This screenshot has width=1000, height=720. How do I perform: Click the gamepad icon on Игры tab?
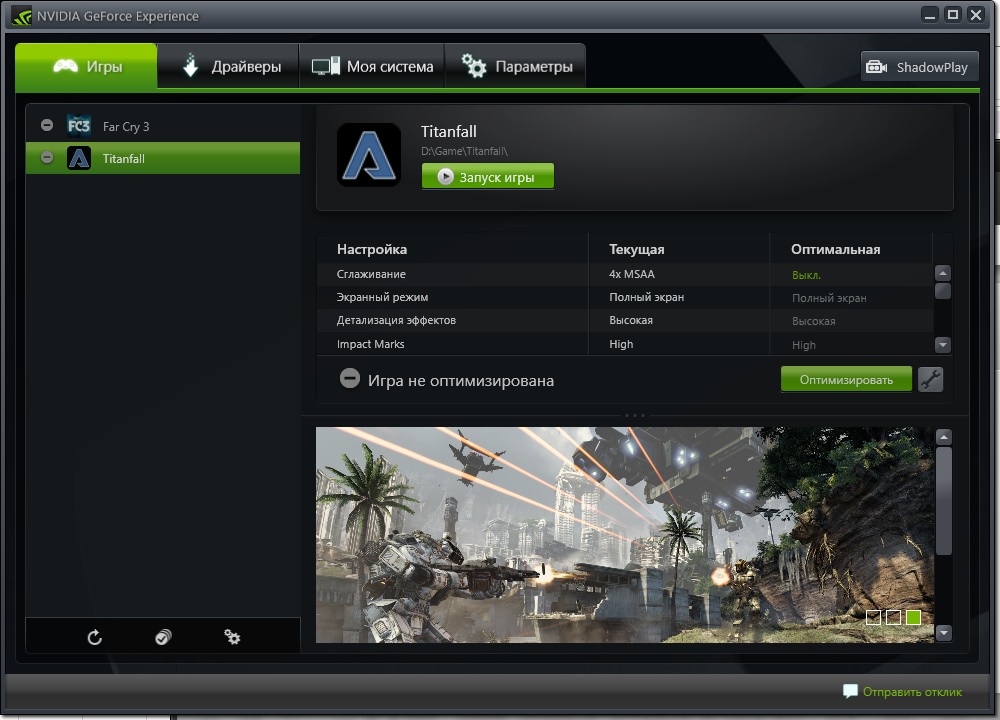pyautogui.click(x=65, y=66)
